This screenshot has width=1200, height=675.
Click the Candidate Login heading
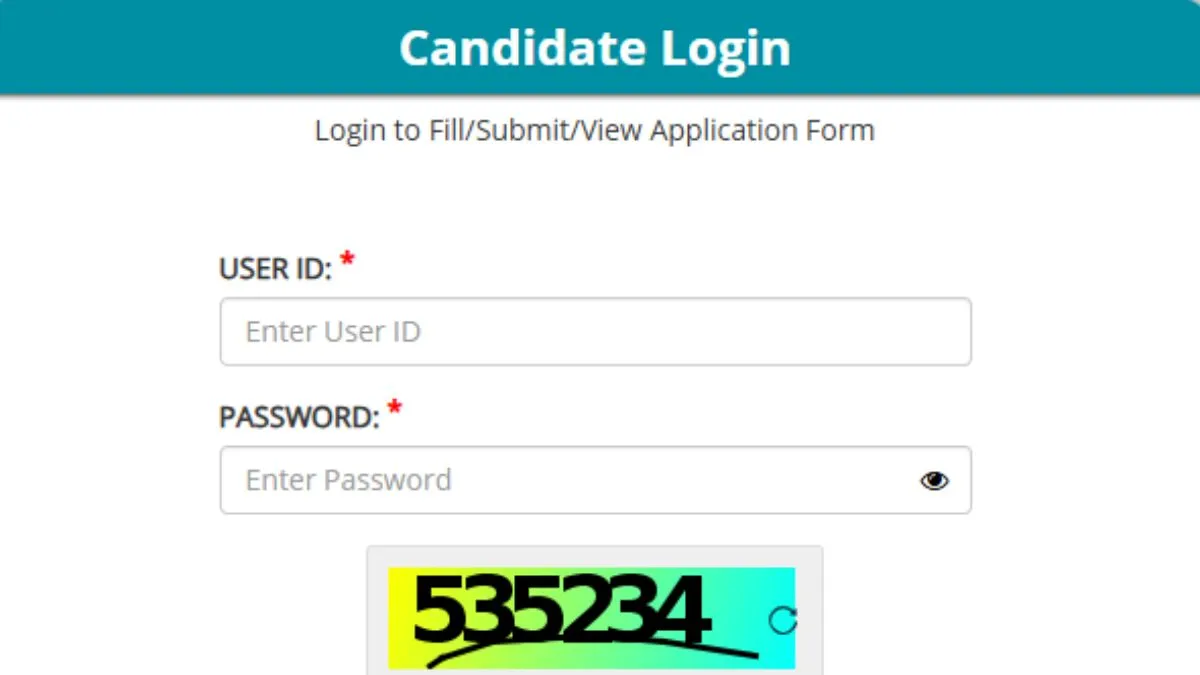[x=595, y=48]
